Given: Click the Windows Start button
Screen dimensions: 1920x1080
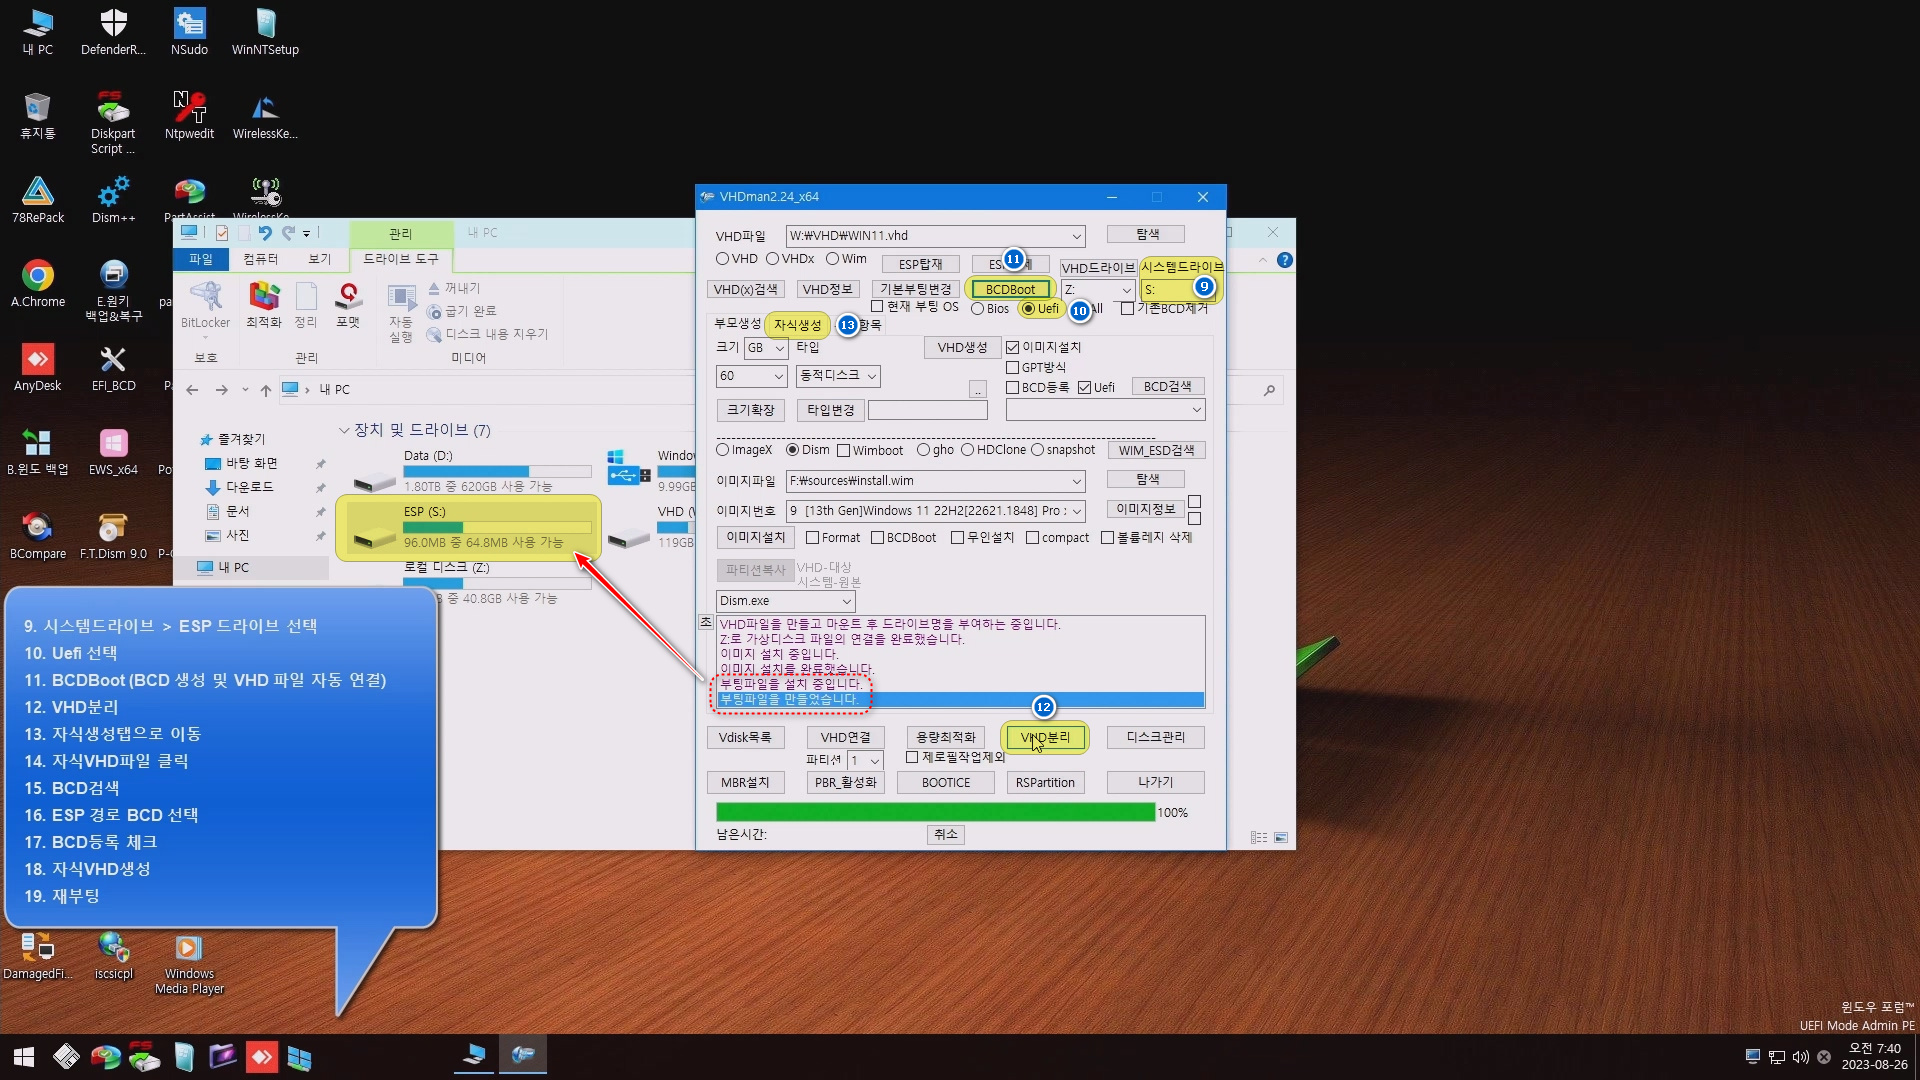Looking at the screenshot, I should [24, 1057].
